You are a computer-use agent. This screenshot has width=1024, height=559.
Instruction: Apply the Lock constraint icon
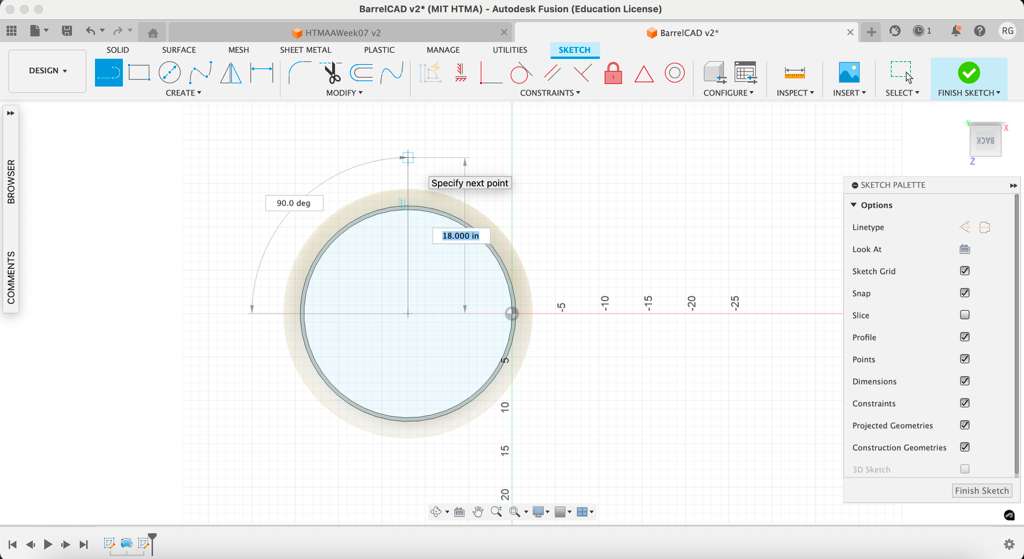pyautogui.click(x=613, y=73)
